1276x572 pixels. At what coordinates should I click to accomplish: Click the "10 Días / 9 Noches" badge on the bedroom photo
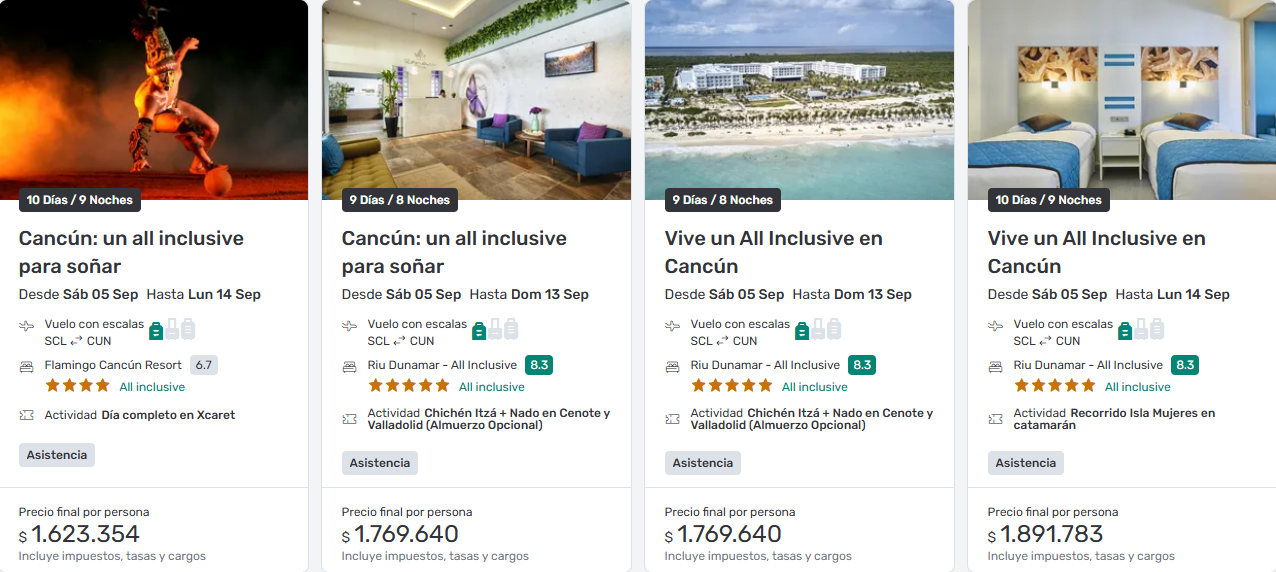(1048, 200)
